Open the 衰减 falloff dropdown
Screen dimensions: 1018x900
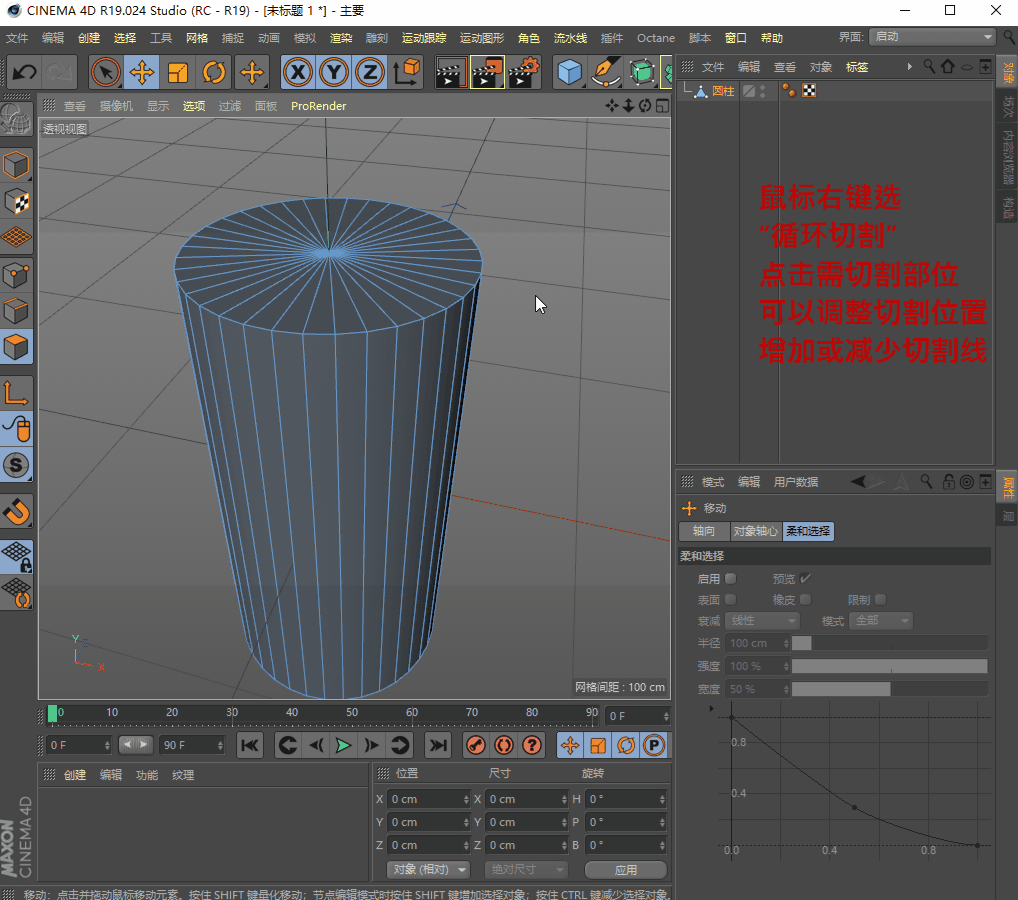[763, 621]
